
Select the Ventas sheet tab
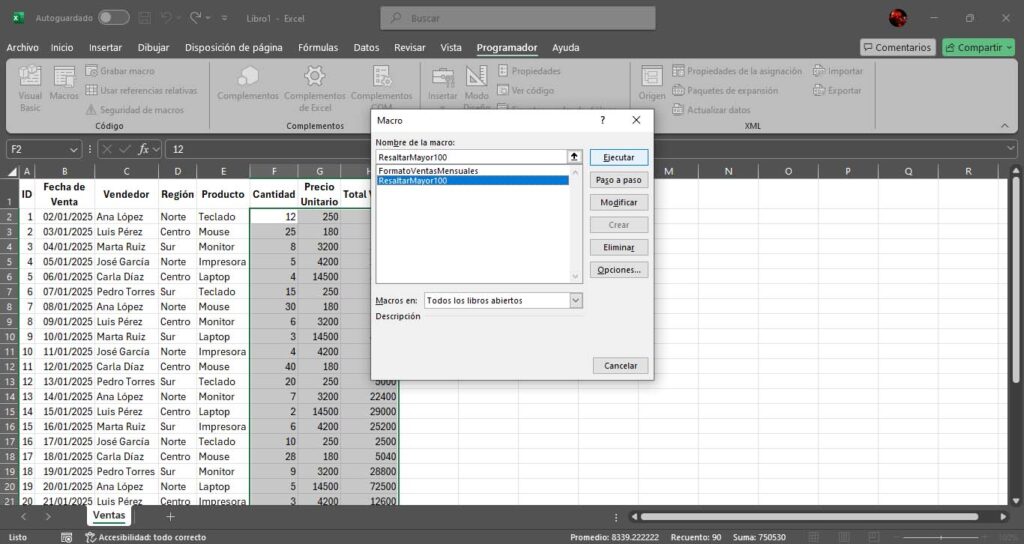tap(108, 515)
